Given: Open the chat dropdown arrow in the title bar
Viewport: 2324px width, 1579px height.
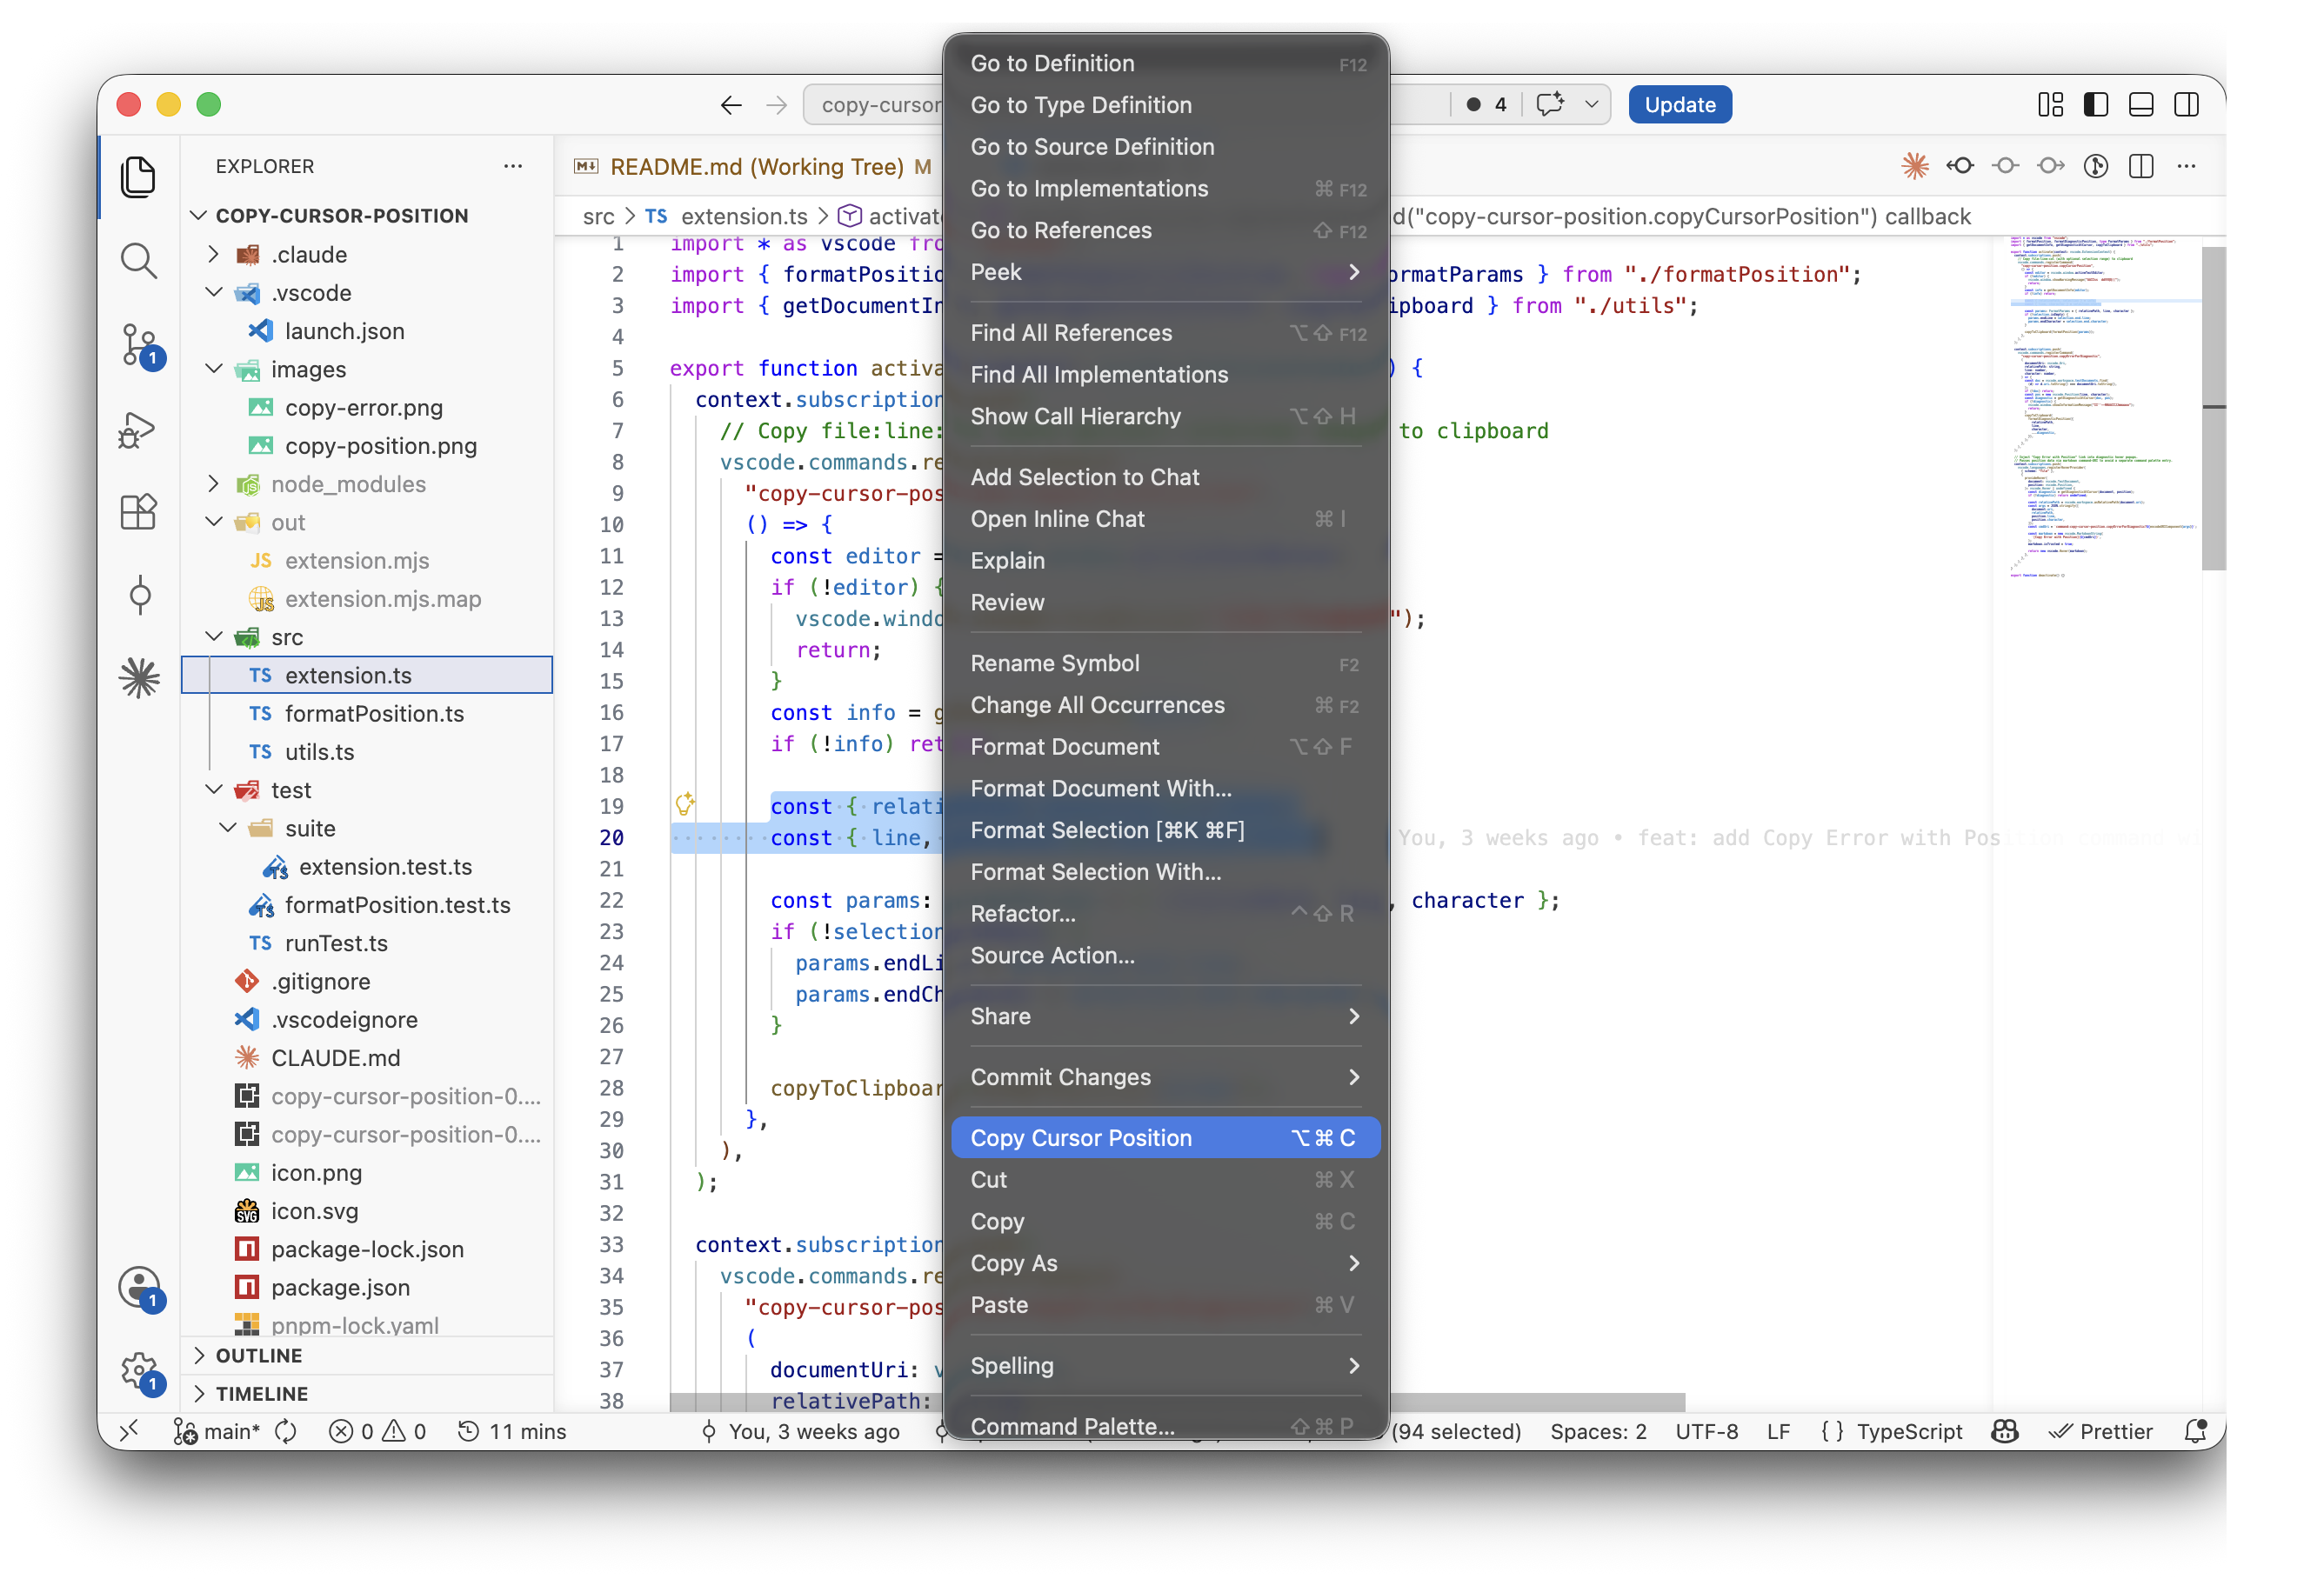Looking at the screenshot, I should click(1591, 104).
